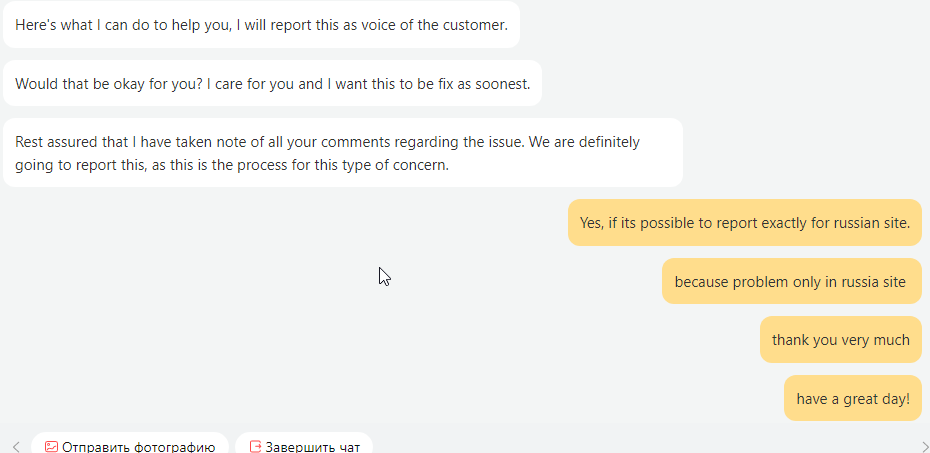Click the 'because problem only in russia site' bubble
The height and width of the screenshot is (453, 930).
point(791,281)
